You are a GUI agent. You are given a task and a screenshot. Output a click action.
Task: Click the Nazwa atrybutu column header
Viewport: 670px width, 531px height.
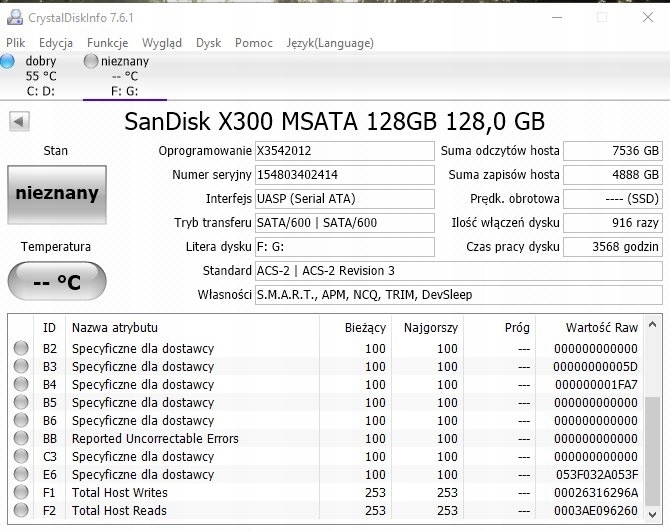pos(115,327)
